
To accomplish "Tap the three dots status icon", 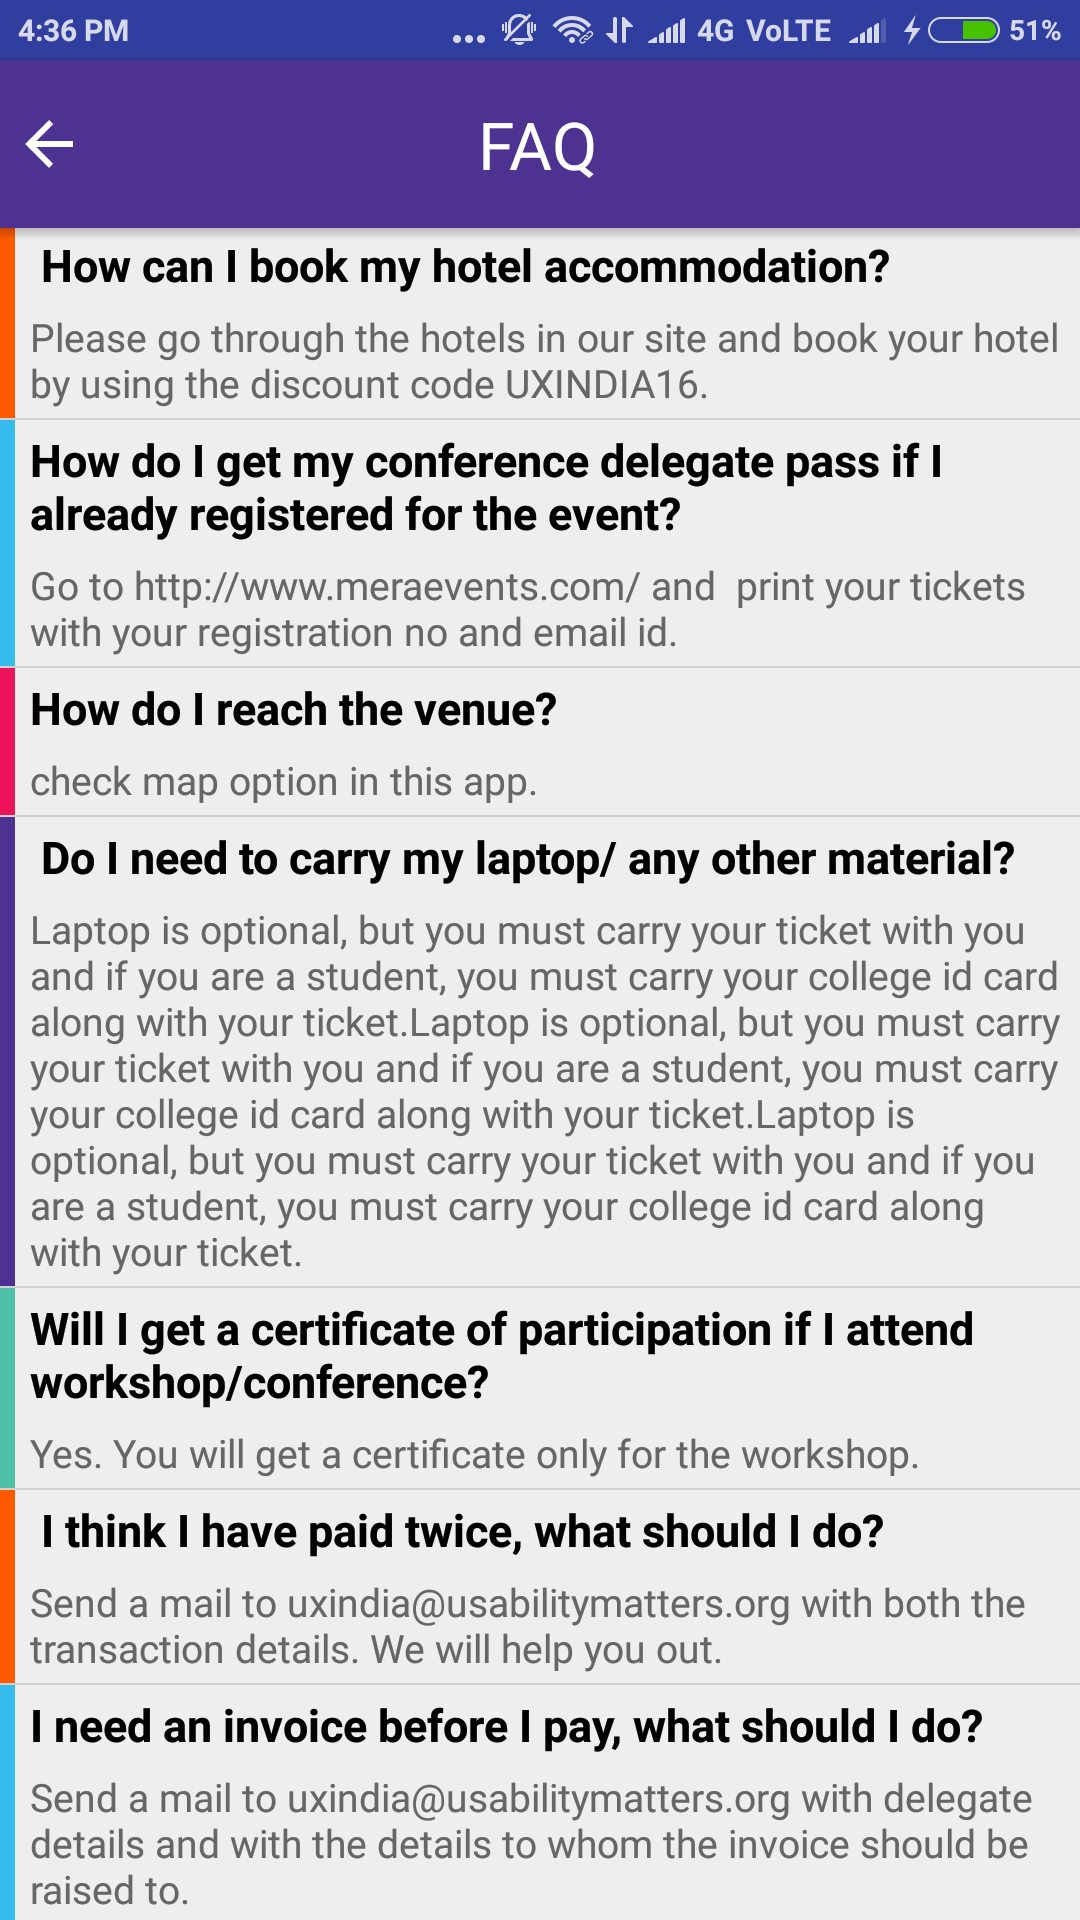I will pos(468,38).
